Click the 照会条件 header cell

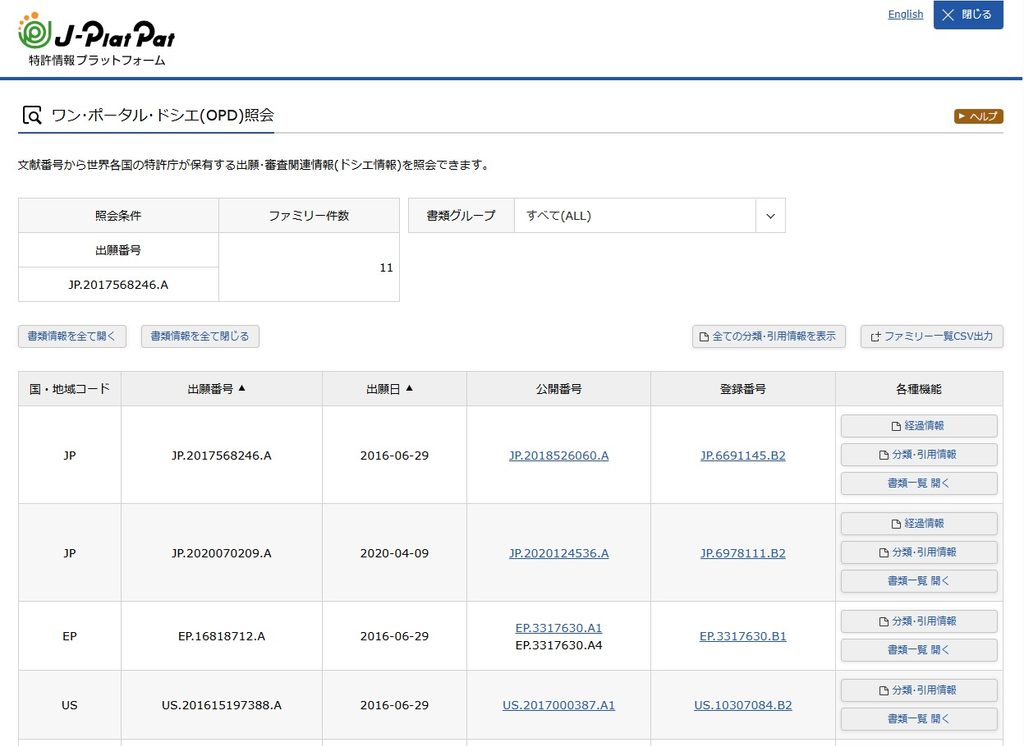pos(118,216)
